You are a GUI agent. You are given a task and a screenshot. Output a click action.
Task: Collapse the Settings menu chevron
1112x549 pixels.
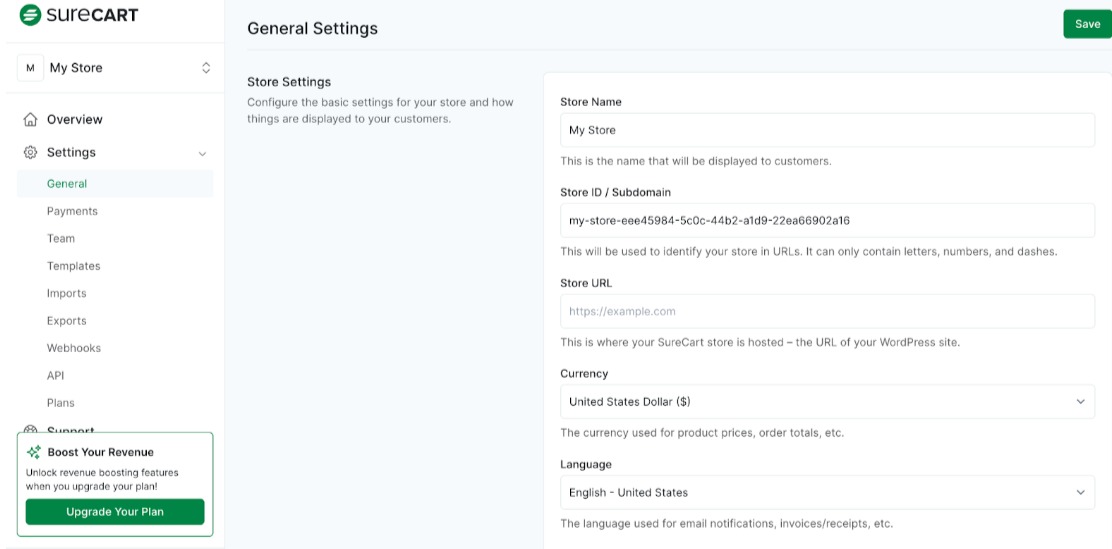(x=202, y=153)
